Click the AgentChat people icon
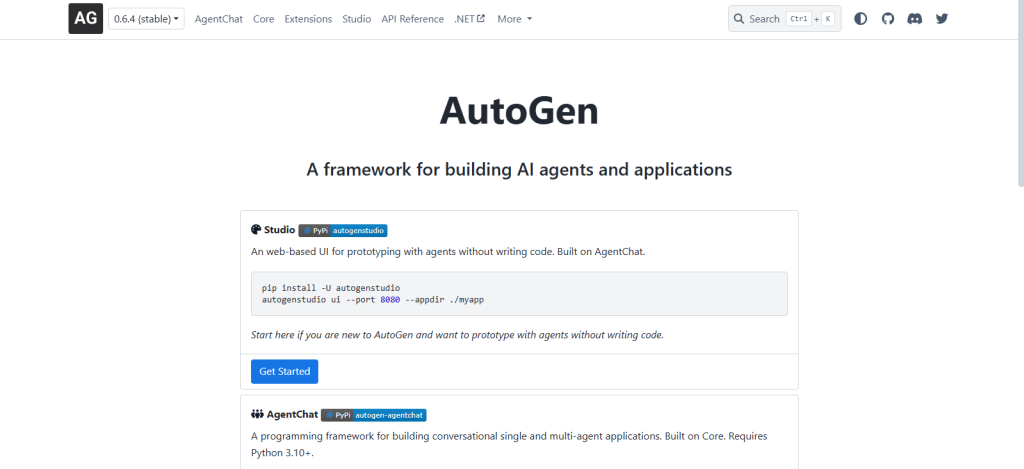The height and width of the screenshot is (469, 1024). coord(257,414)
